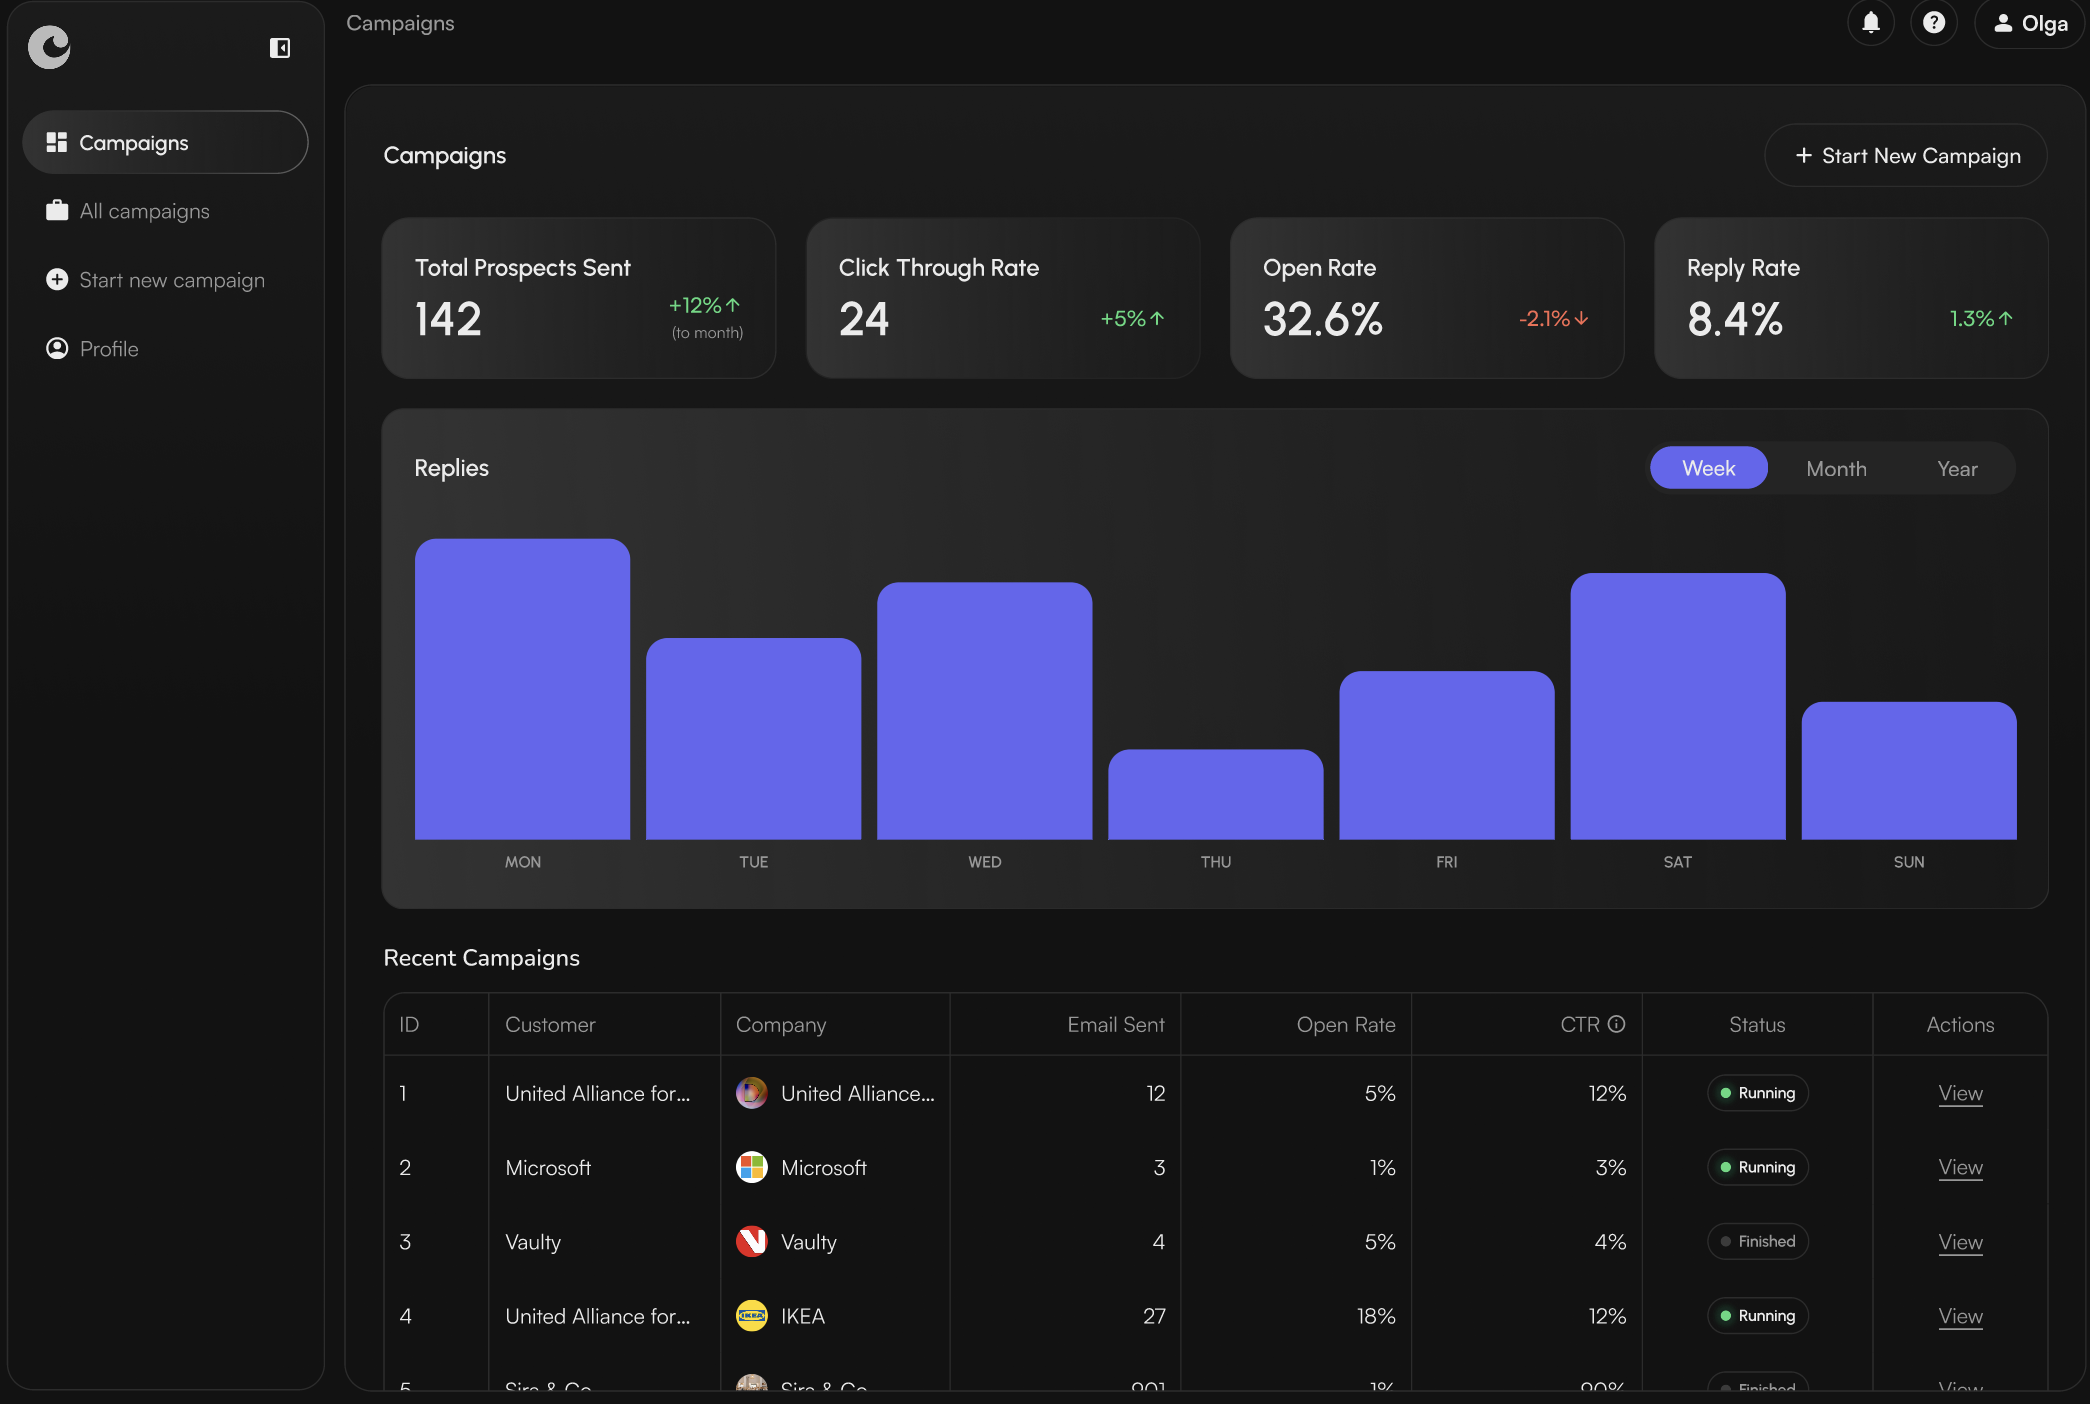Image resolution: width=2090 pixels, height=1404 pixels.
Task: Switch replies chart to Month
Action: pos(1836,468)
